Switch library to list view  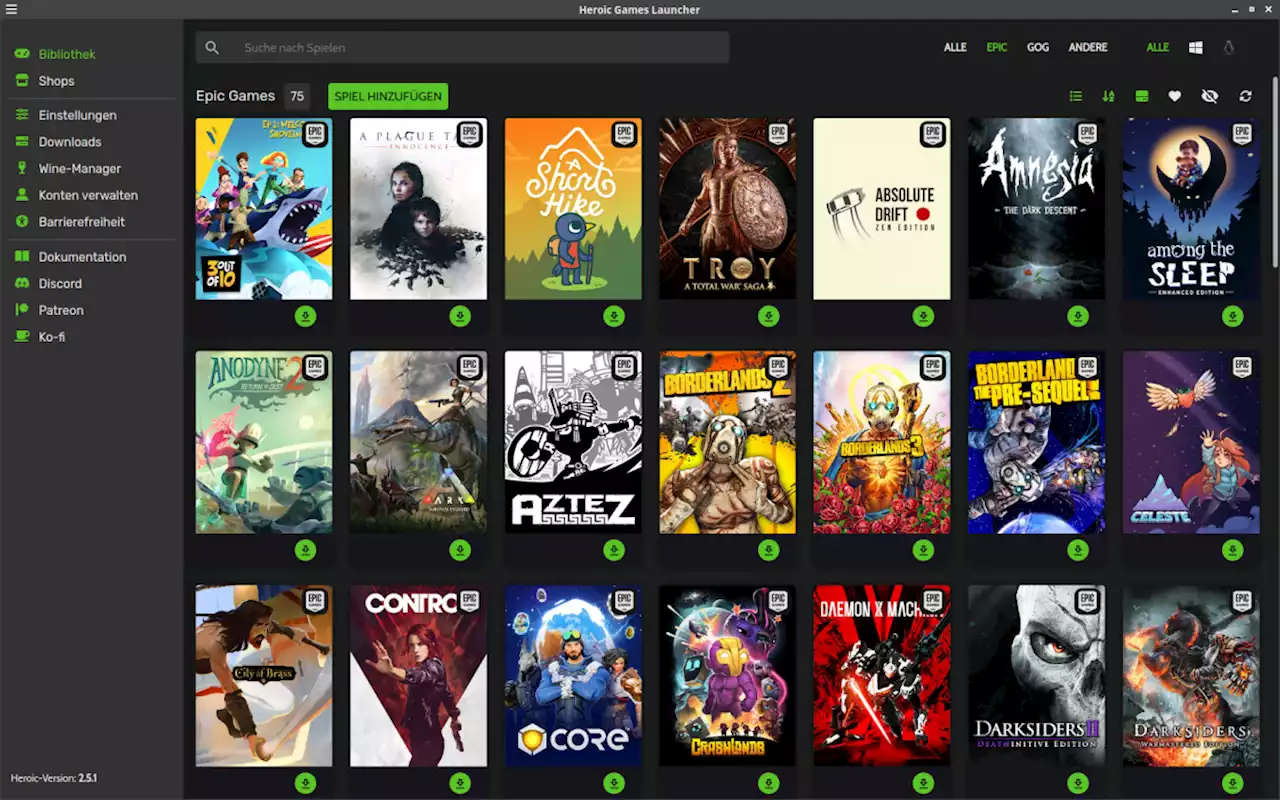(1076, 96)
